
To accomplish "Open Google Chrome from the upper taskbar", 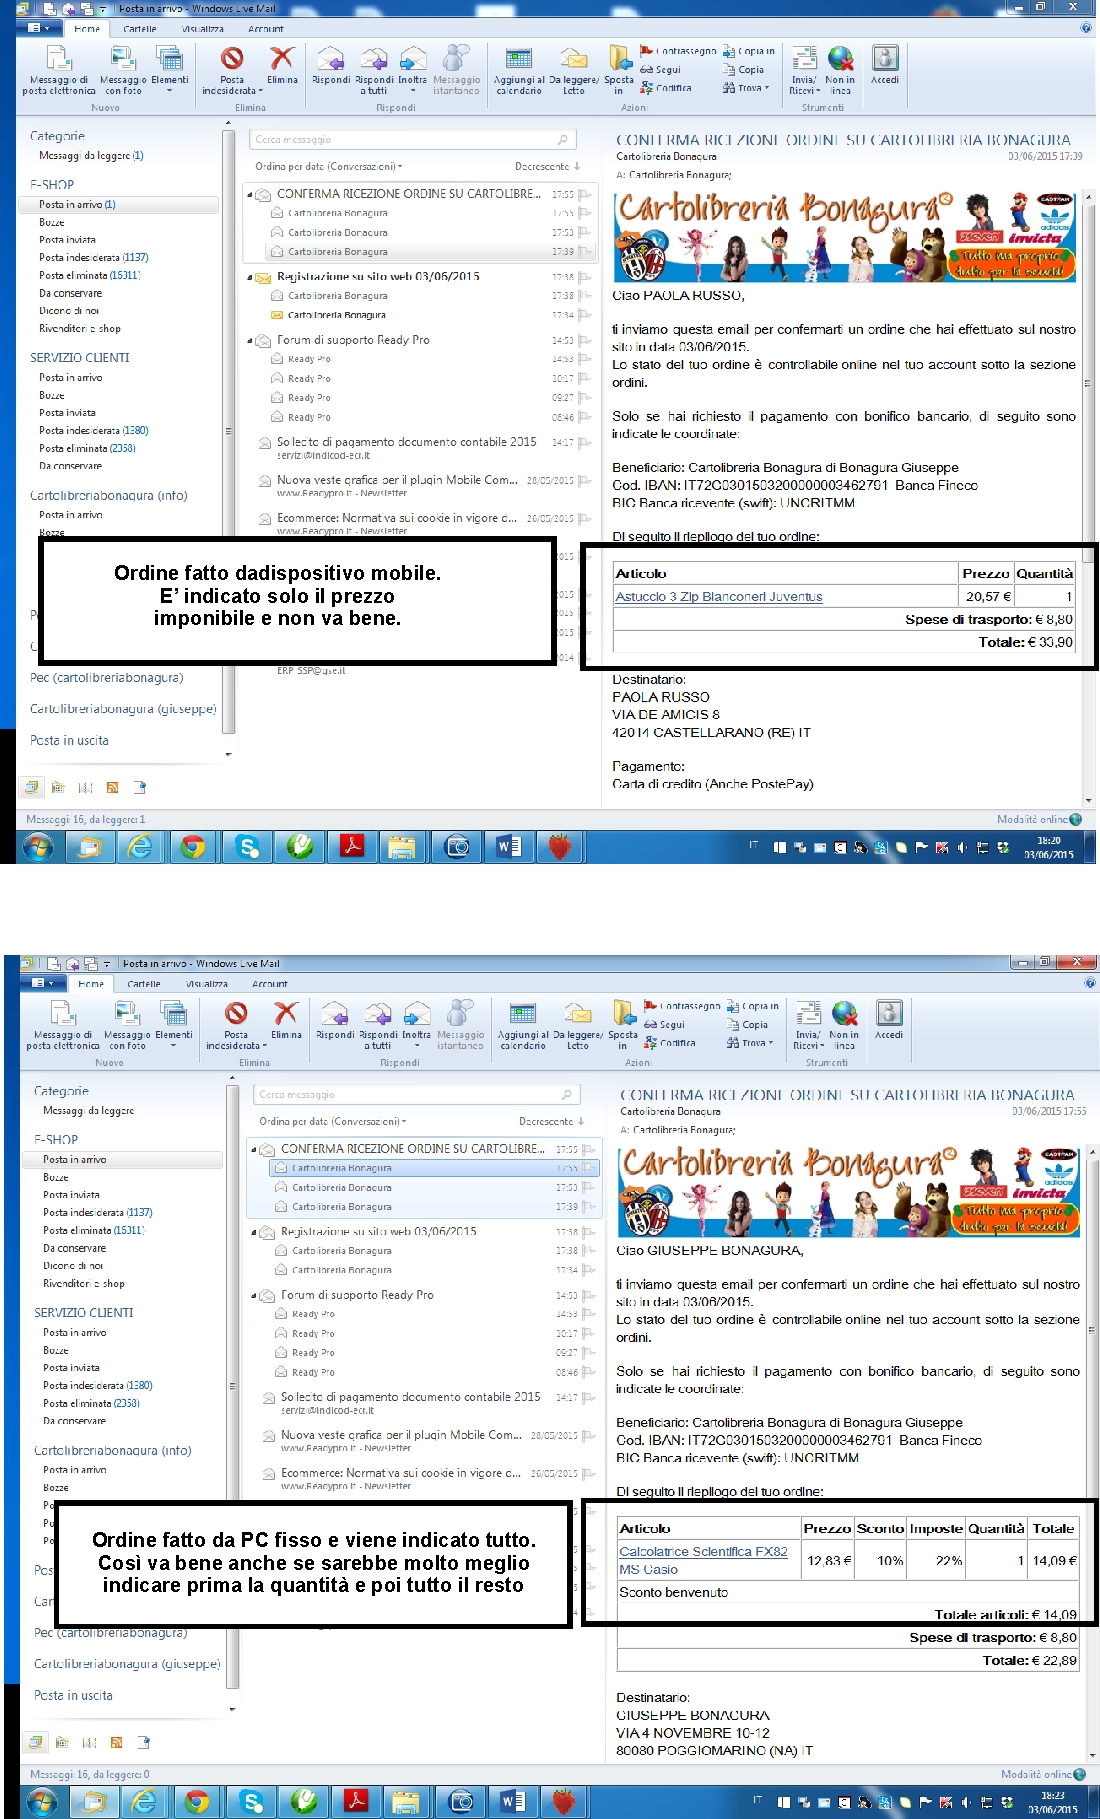I will tap(193, 847).
